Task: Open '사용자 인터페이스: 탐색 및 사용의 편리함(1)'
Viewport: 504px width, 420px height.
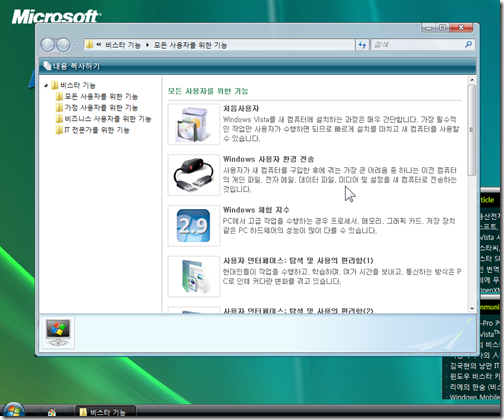Action: [298, 260]
